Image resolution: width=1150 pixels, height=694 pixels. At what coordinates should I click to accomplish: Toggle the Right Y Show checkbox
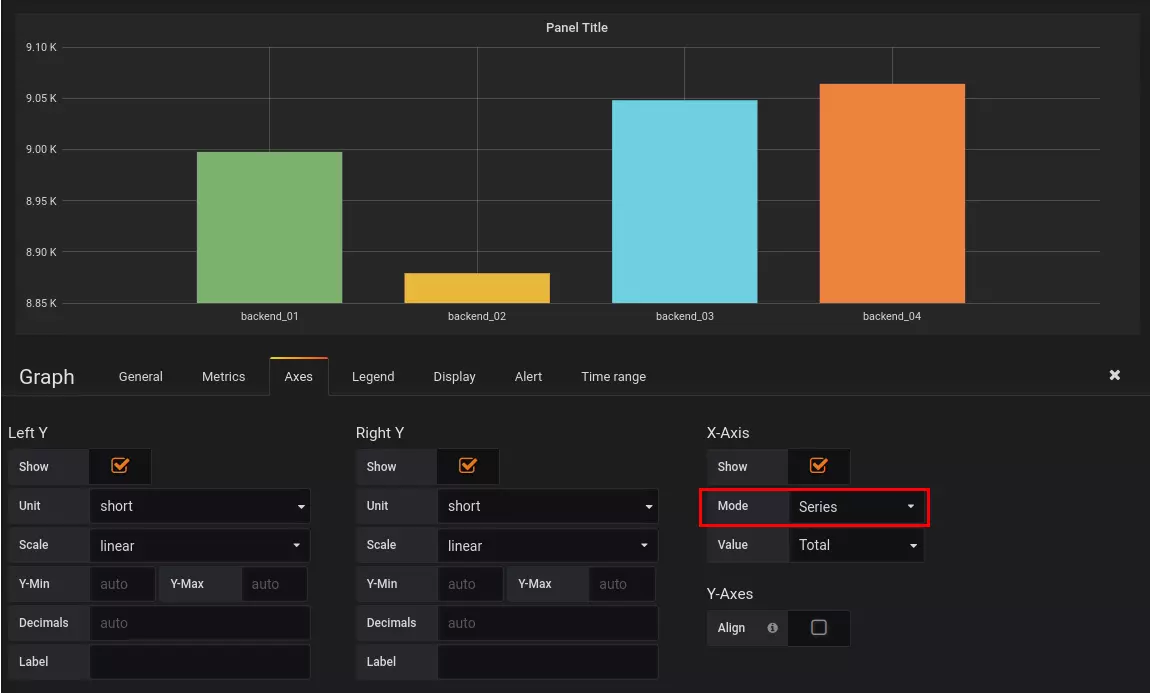pyautogui.click(x=467, y=466)
